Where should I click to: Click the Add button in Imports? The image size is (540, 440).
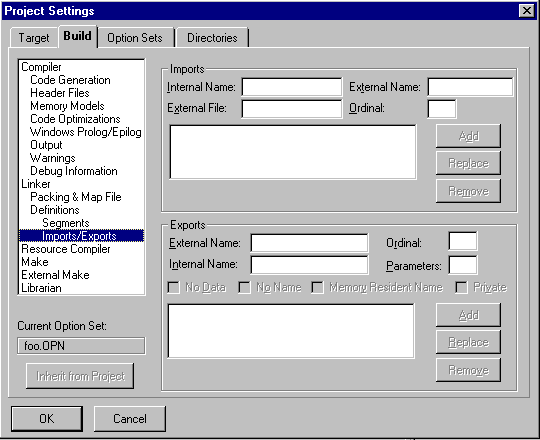coord(468,136)
